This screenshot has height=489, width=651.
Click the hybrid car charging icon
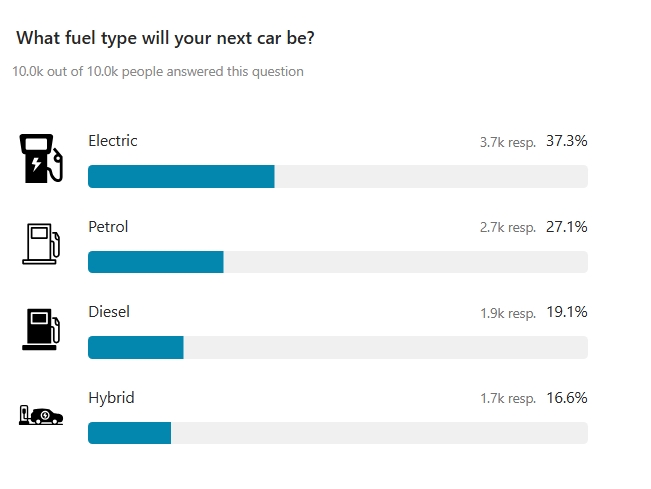tap(41, 415)
